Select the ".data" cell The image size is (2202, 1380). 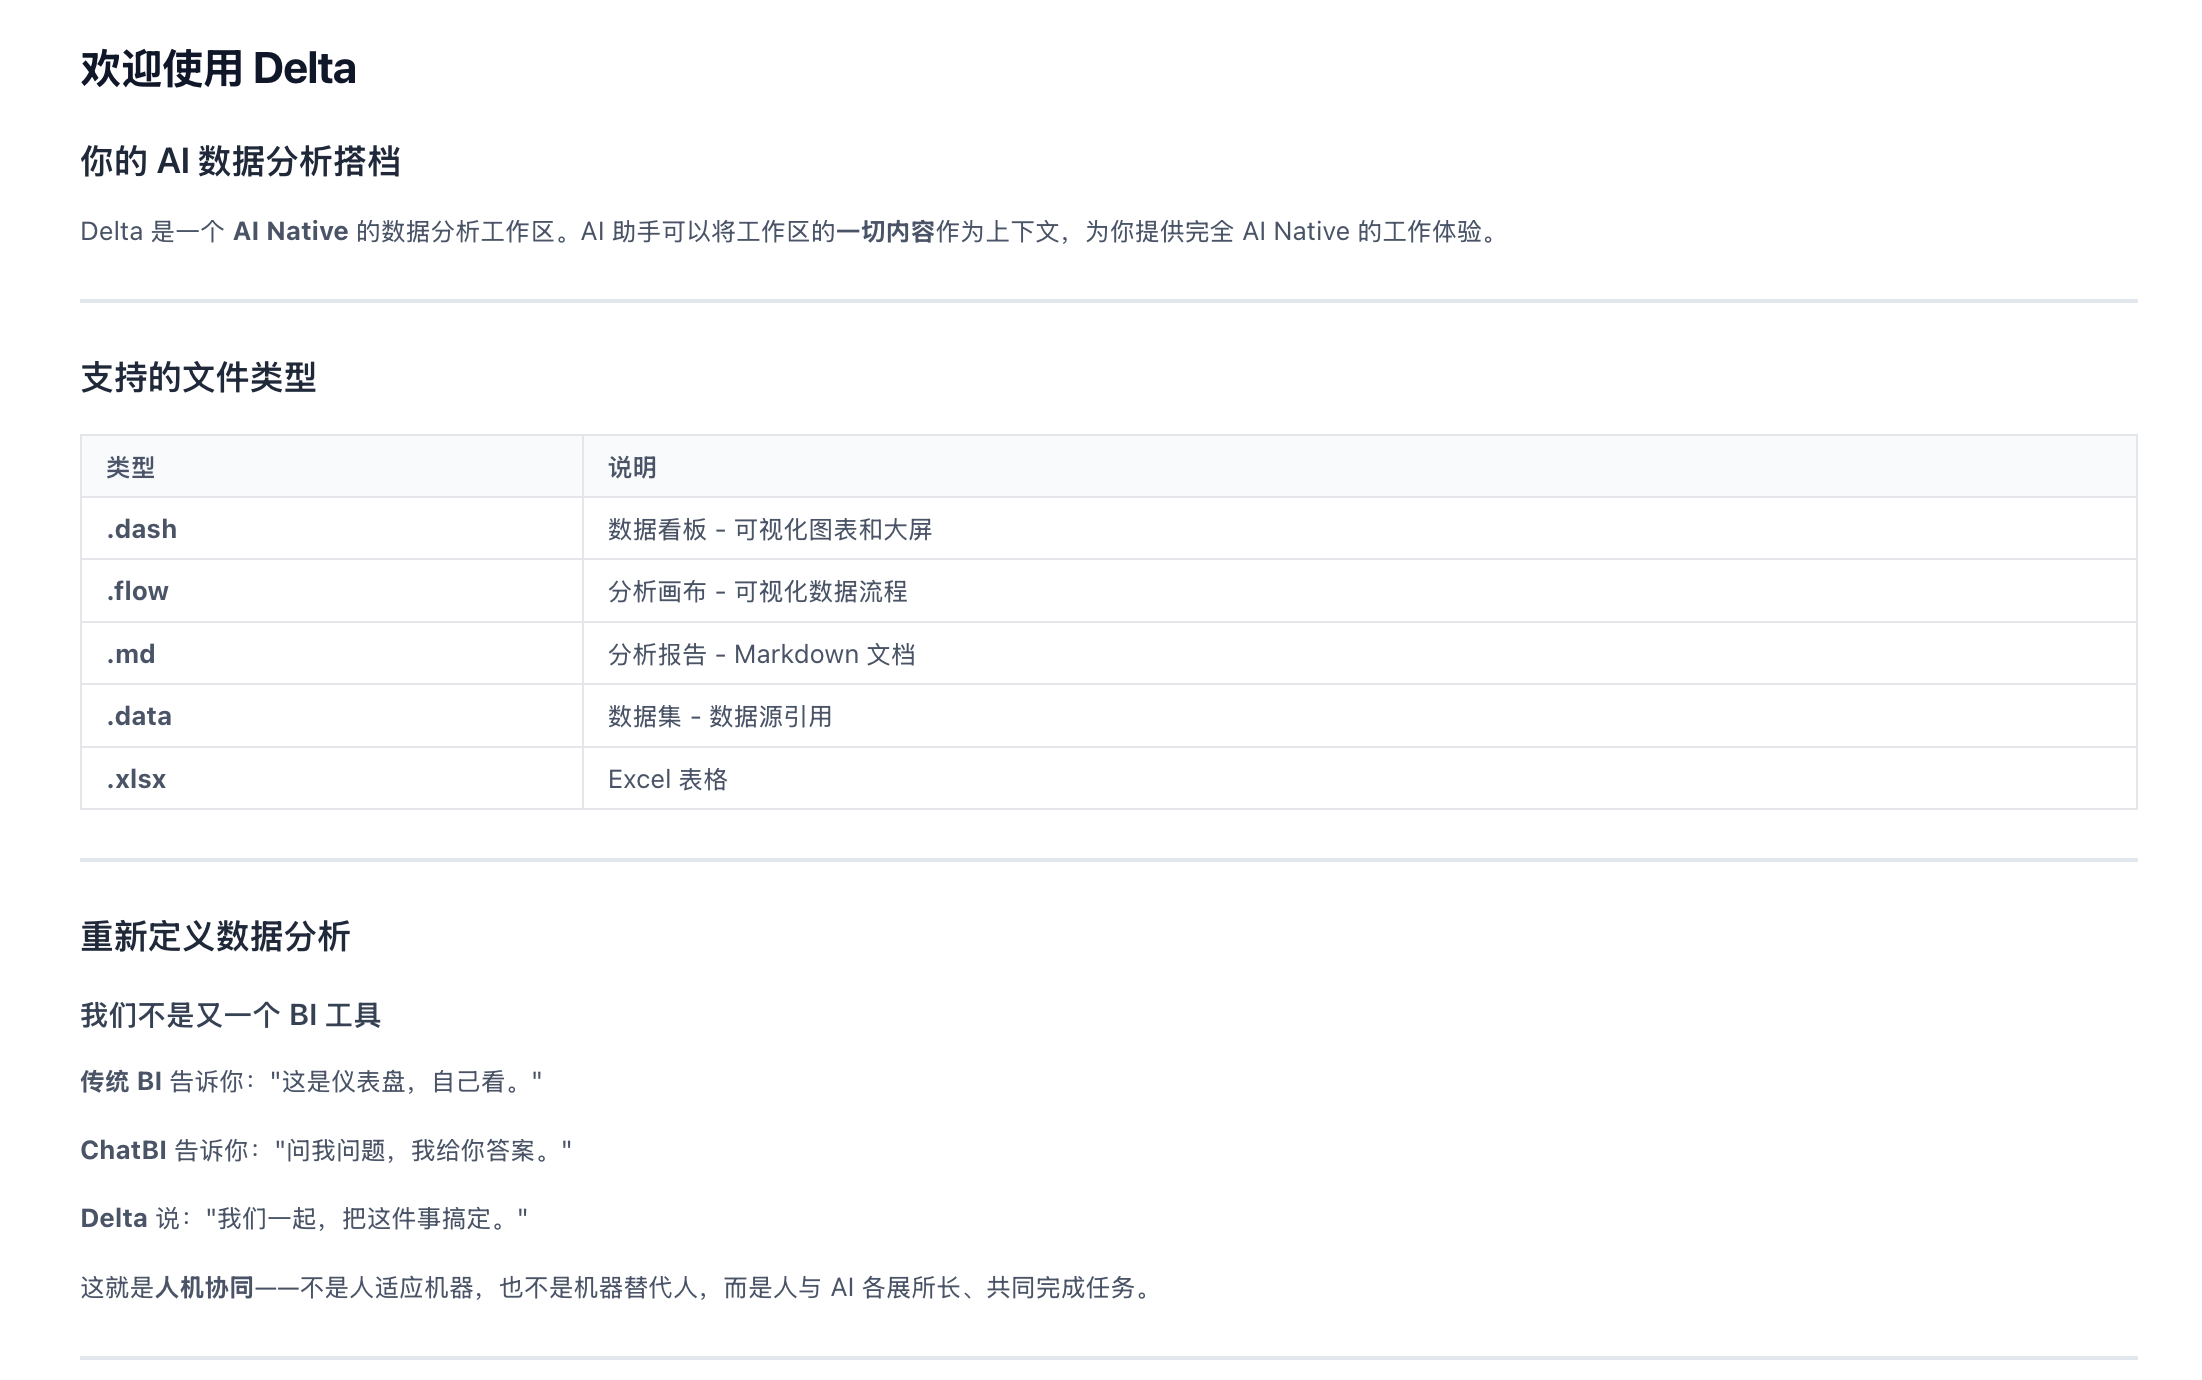point(332,716)
